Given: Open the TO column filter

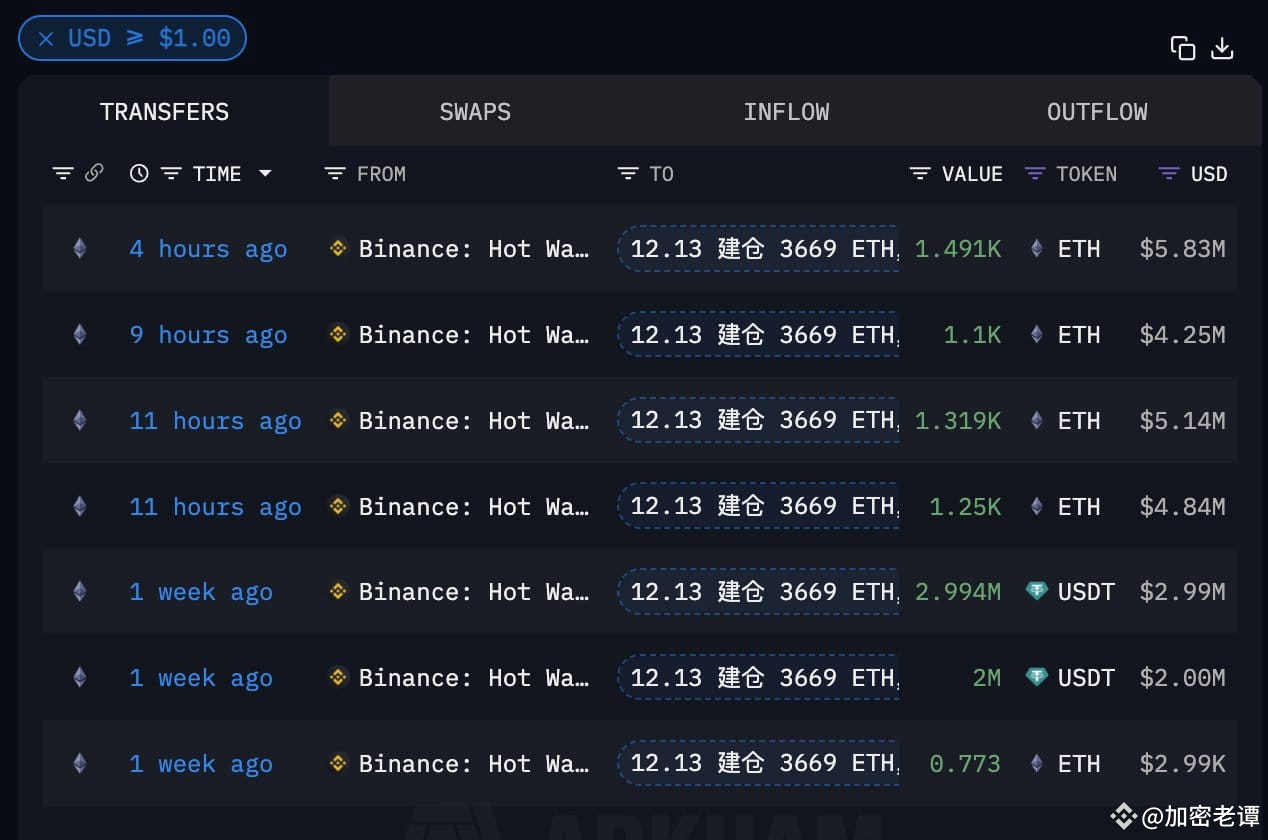Looking at the screenshot, I should [626, 172].
